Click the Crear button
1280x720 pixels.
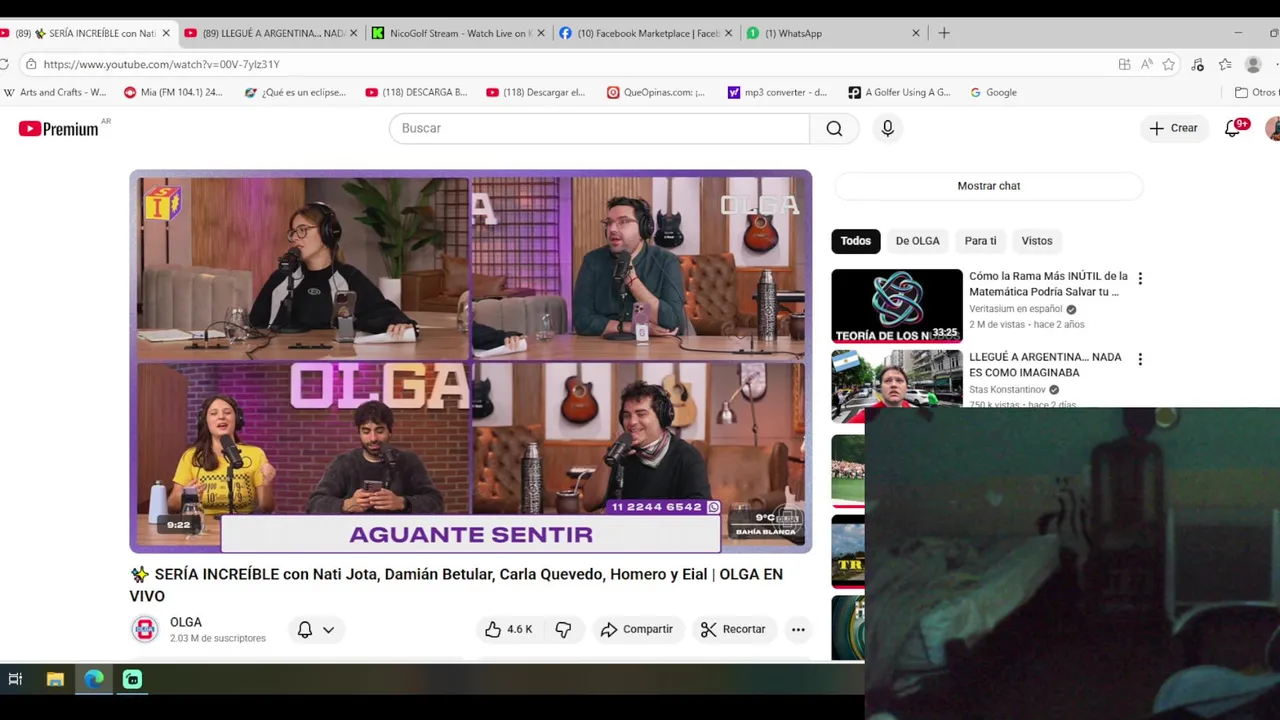pos(1173,128)
